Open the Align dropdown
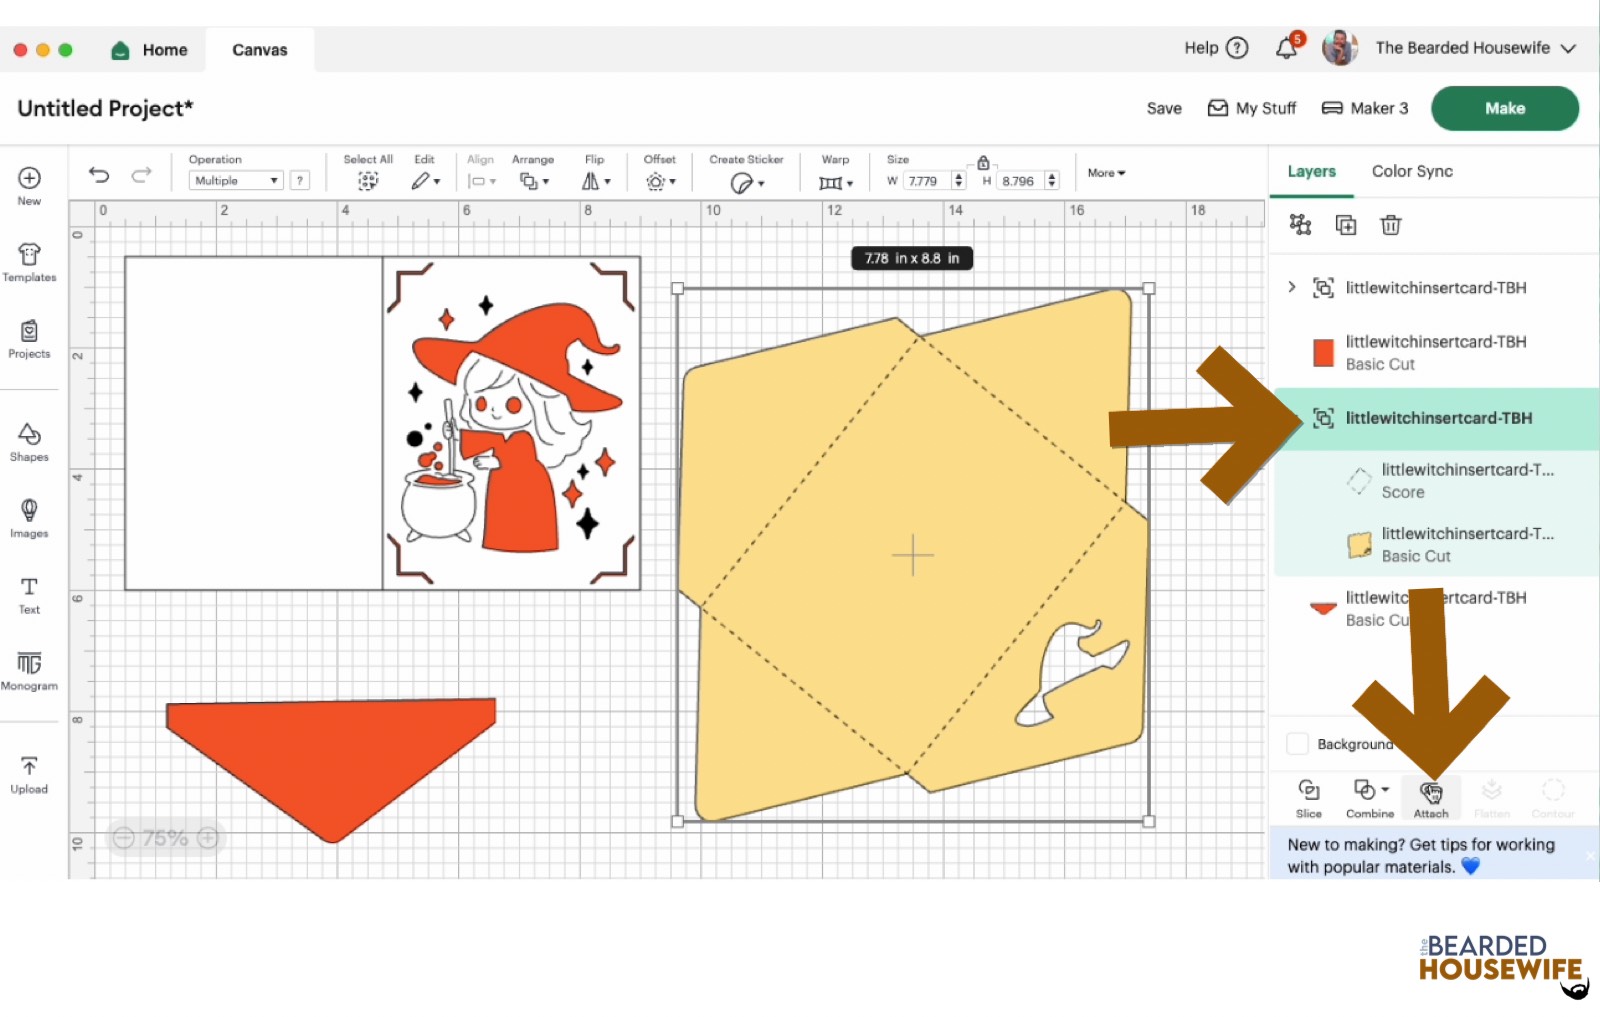This screenshot has height=1017, width=1600. point(481,181)
